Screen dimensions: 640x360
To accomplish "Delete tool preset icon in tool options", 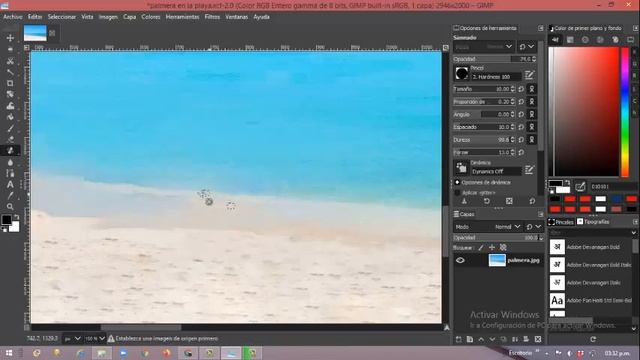I will click(x=509, y=201).
